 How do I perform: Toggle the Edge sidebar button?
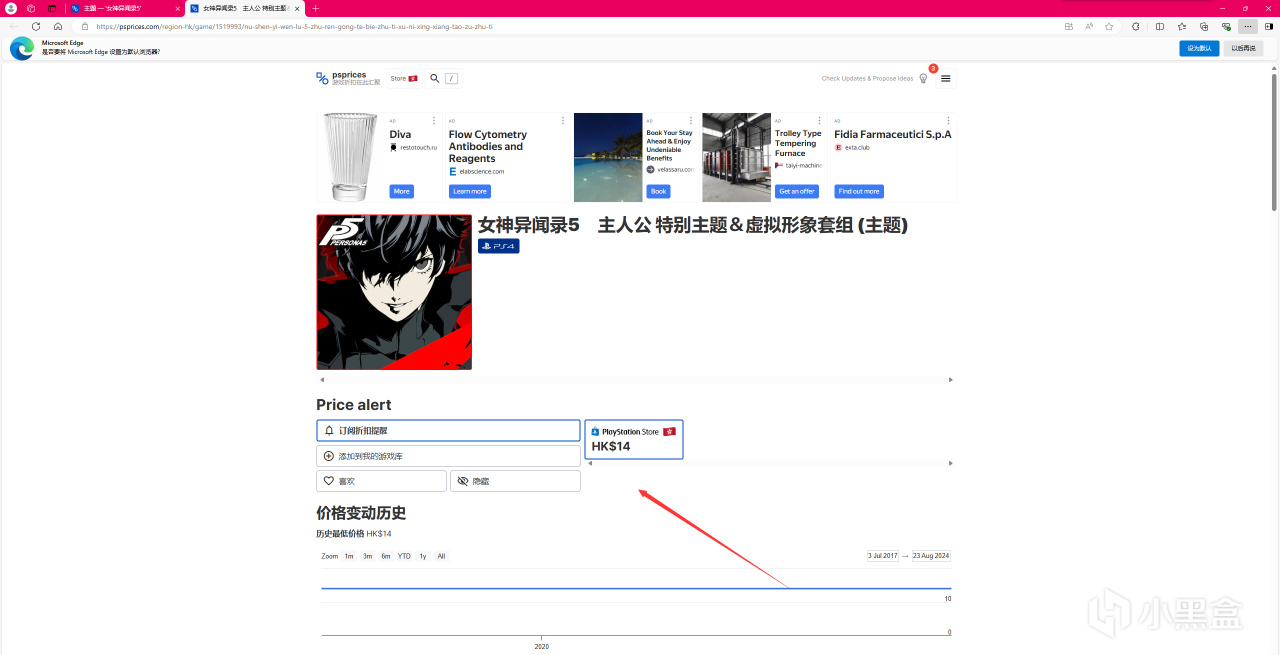(1270, 26)
